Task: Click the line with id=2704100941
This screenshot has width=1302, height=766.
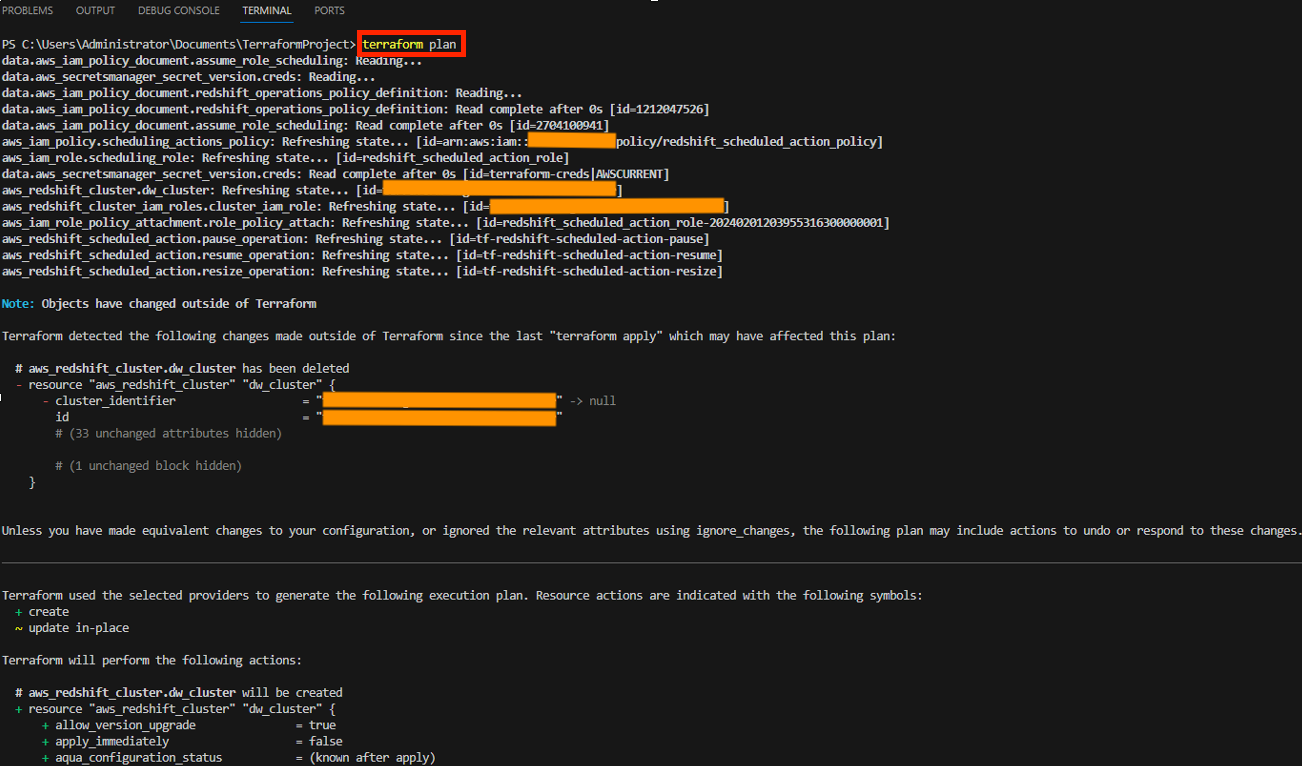Action: 306,126
